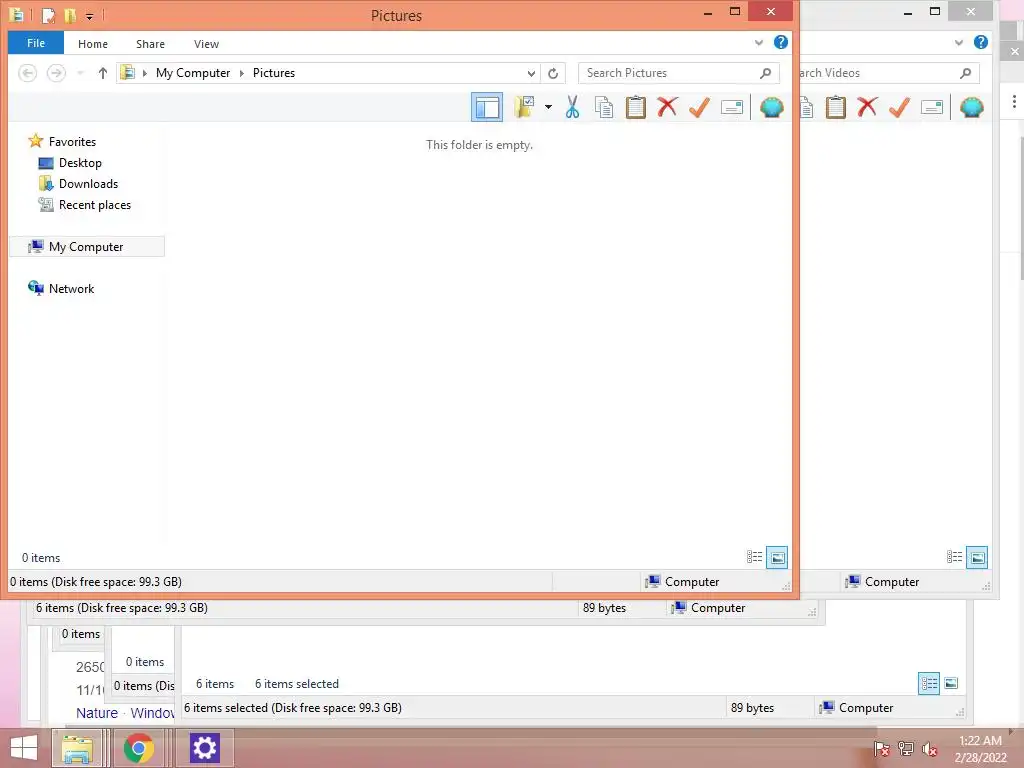Click the magnifier icon in Search Pictures
This screenshot has width=1024, height=768.
click(765, 73)
